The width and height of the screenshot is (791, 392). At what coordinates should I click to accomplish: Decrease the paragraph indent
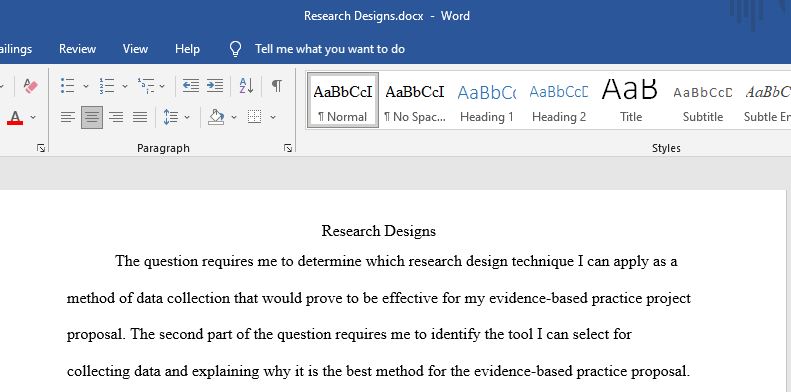[x=191, y=86]
